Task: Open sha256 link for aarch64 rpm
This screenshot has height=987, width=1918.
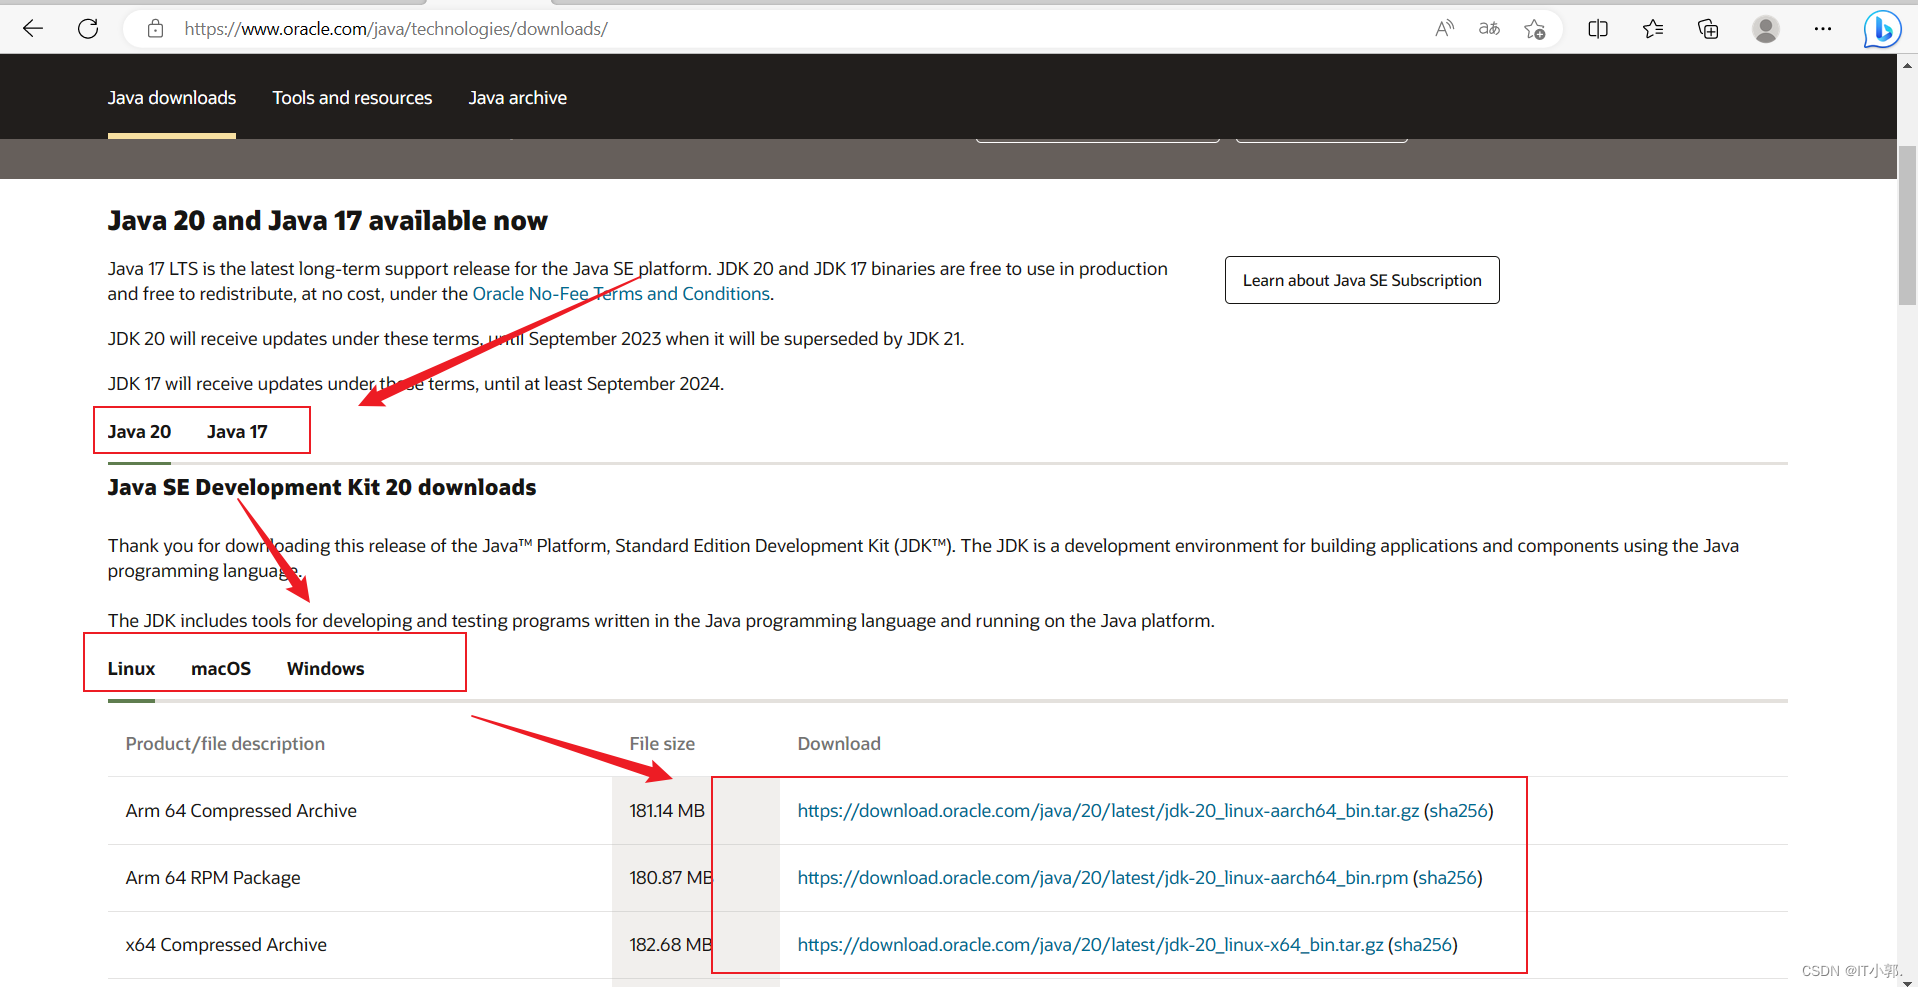Action: tap(1447, 878)
